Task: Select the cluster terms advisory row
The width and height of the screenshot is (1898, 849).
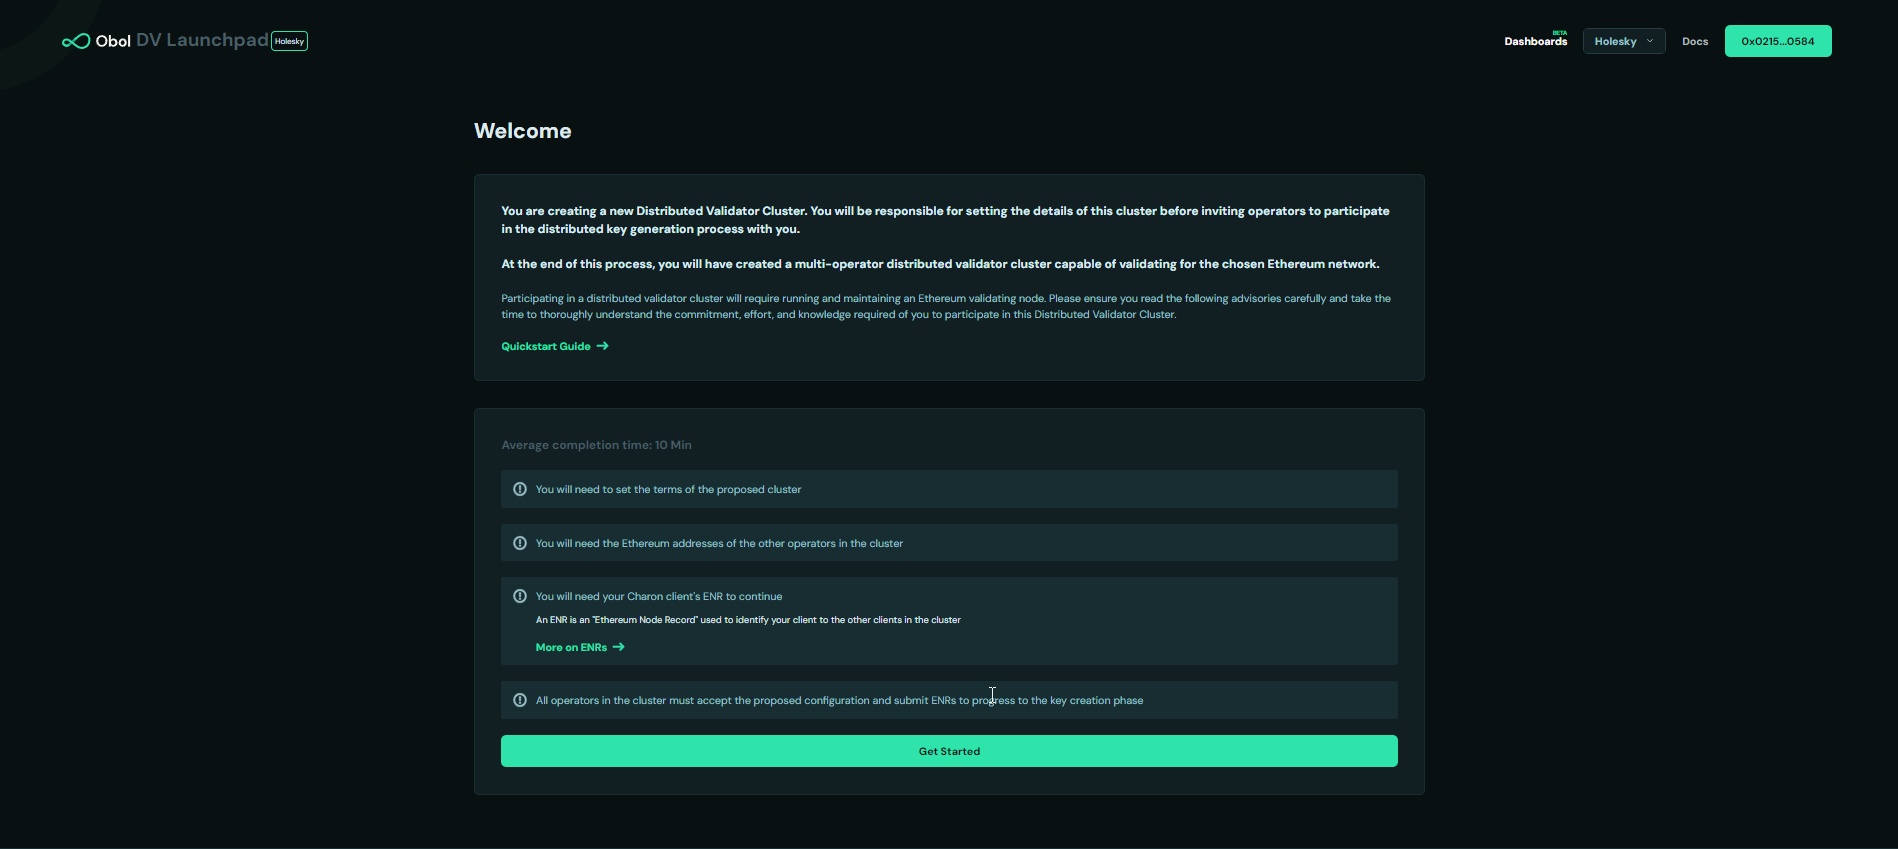Action: 948,489
